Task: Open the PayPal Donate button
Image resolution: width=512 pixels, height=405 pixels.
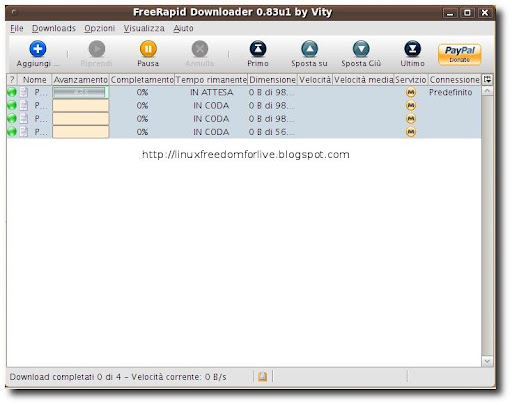Action: tap(459, 54)
